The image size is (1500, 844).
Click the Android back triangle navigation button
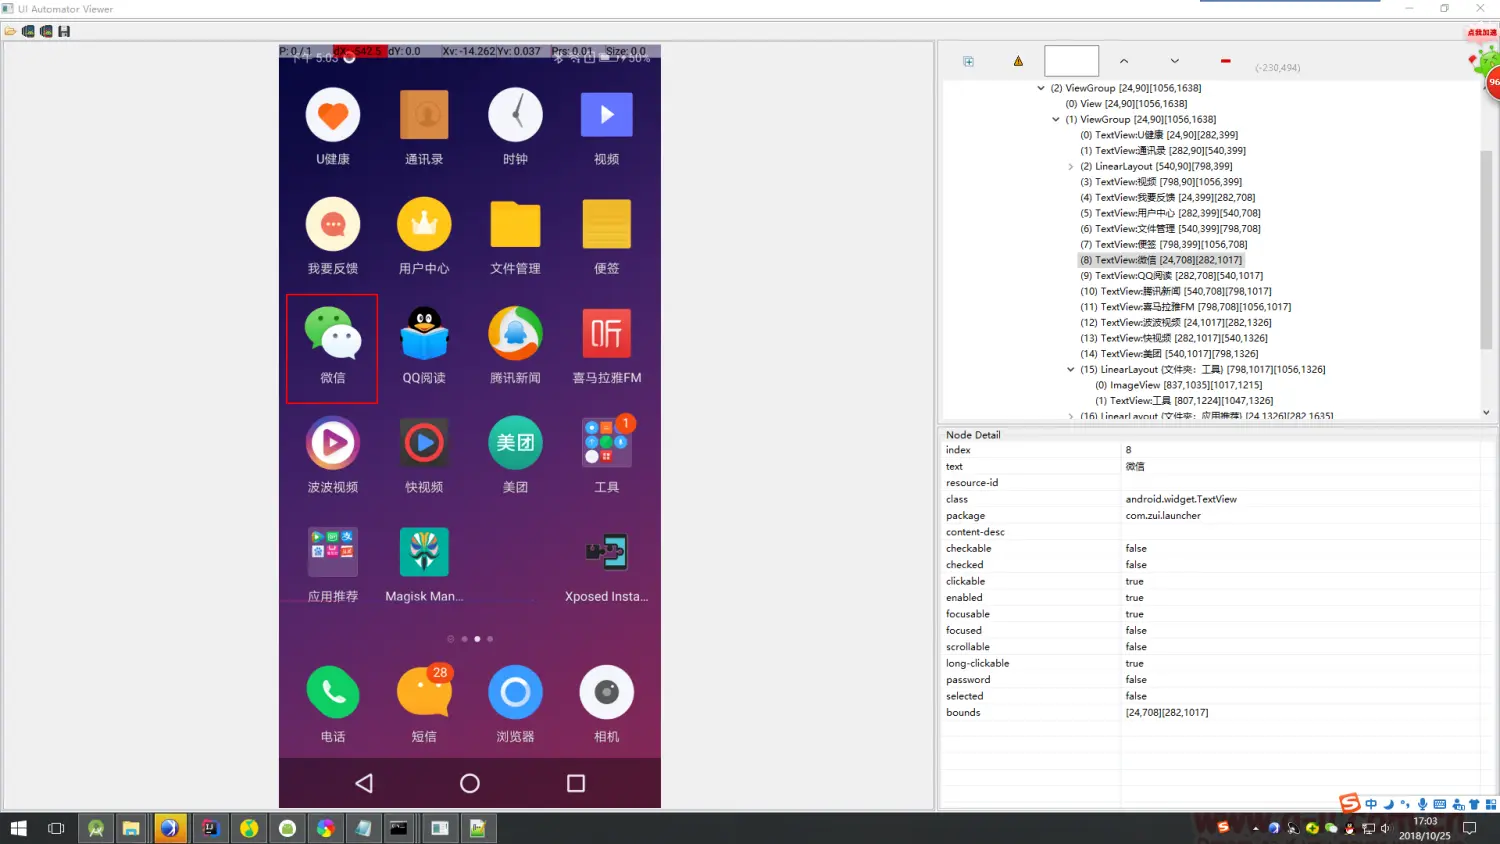364,784
